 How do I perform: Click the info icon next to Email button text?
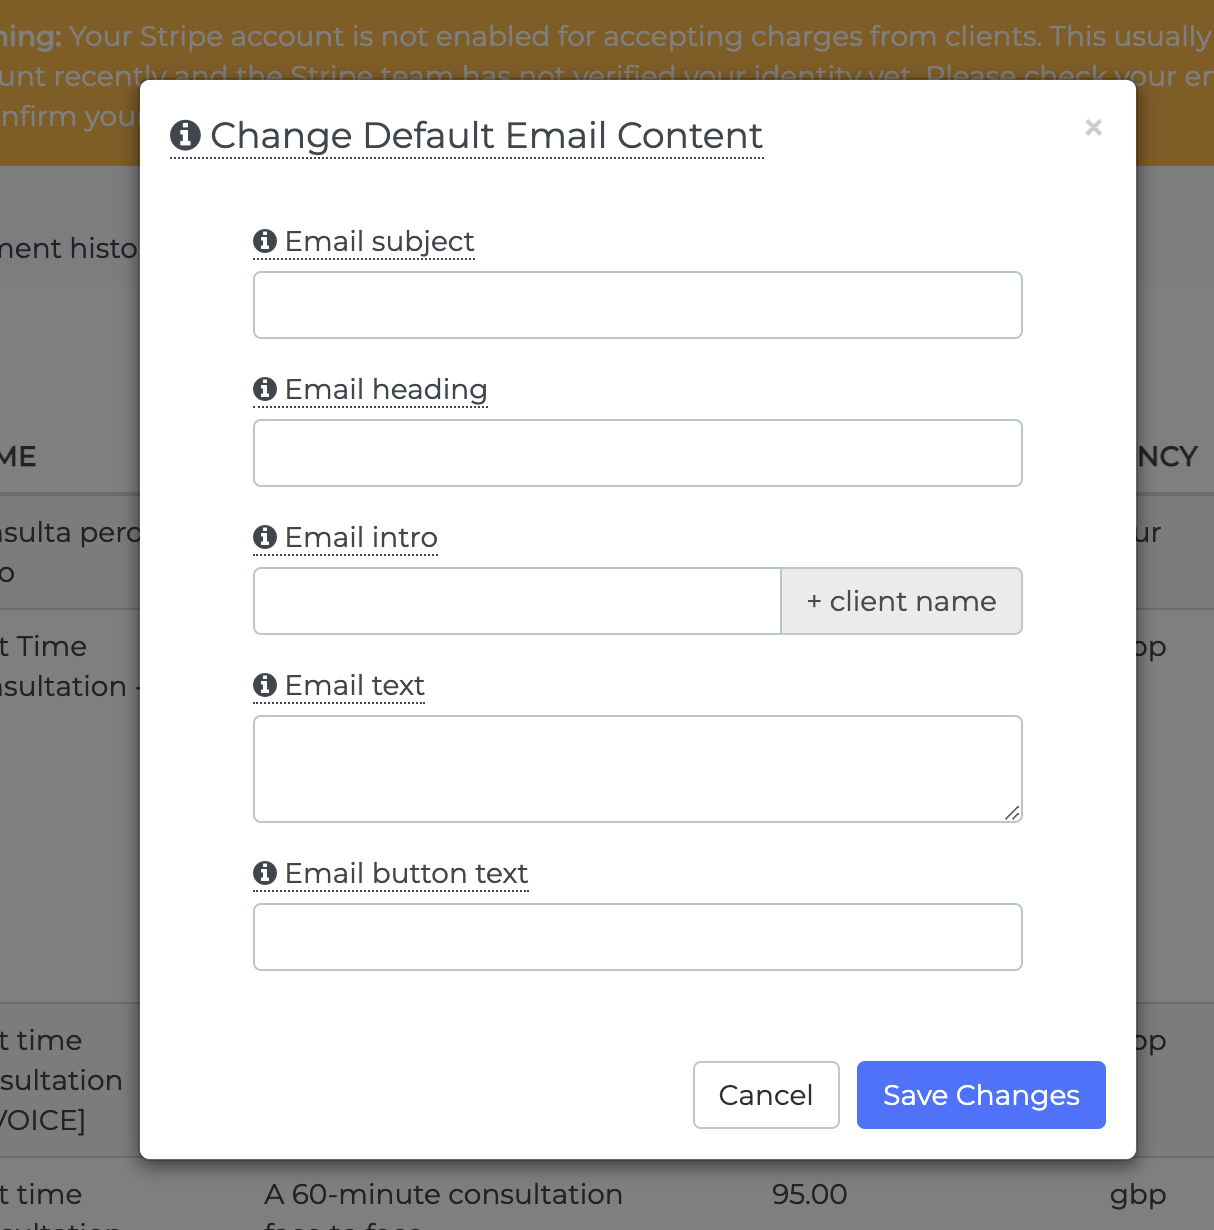click(265, 873)
